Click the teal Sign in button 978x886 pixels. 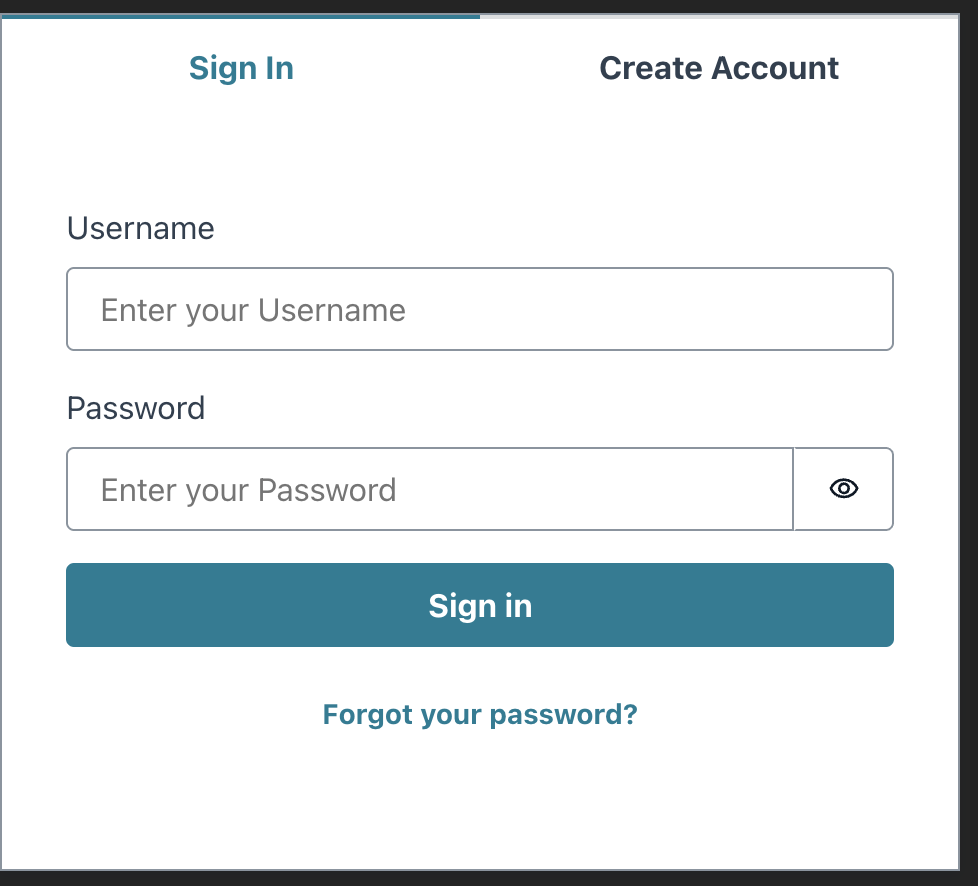(x=480, y=605)
